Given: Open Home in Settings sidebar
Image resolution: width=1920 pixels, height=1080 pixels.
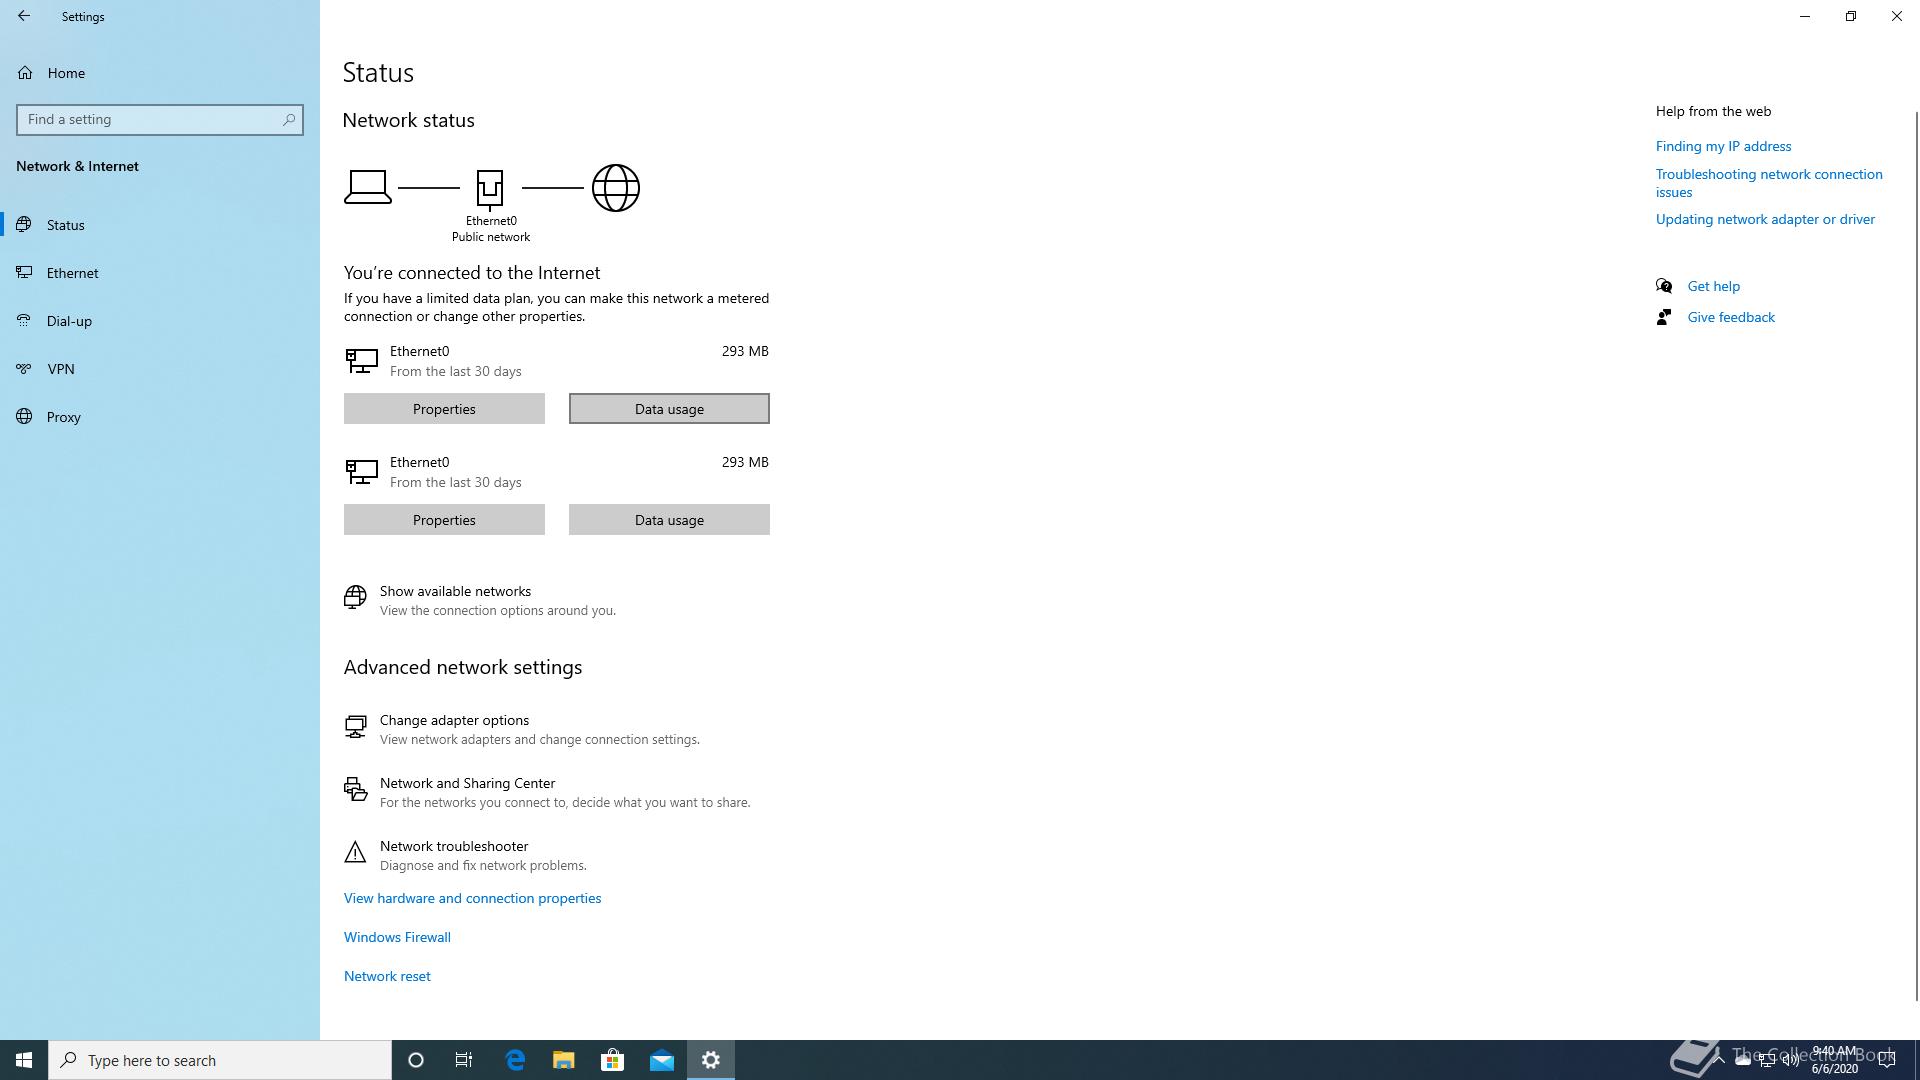Looking at the screenshot, I should (x=160, y=73).
